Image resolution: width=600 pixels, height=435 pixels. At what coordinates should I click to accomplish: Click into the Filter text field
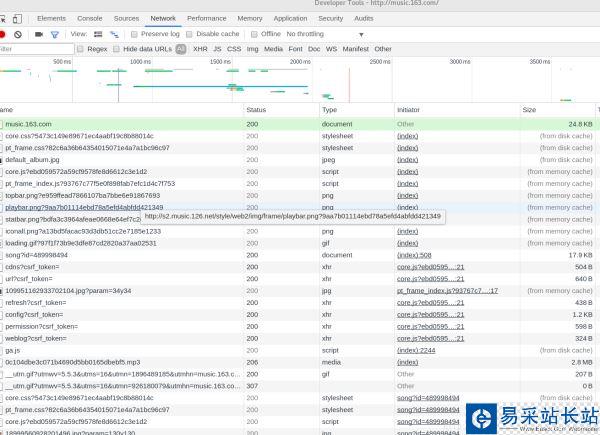pyautogui.click(x=37, y=49)
